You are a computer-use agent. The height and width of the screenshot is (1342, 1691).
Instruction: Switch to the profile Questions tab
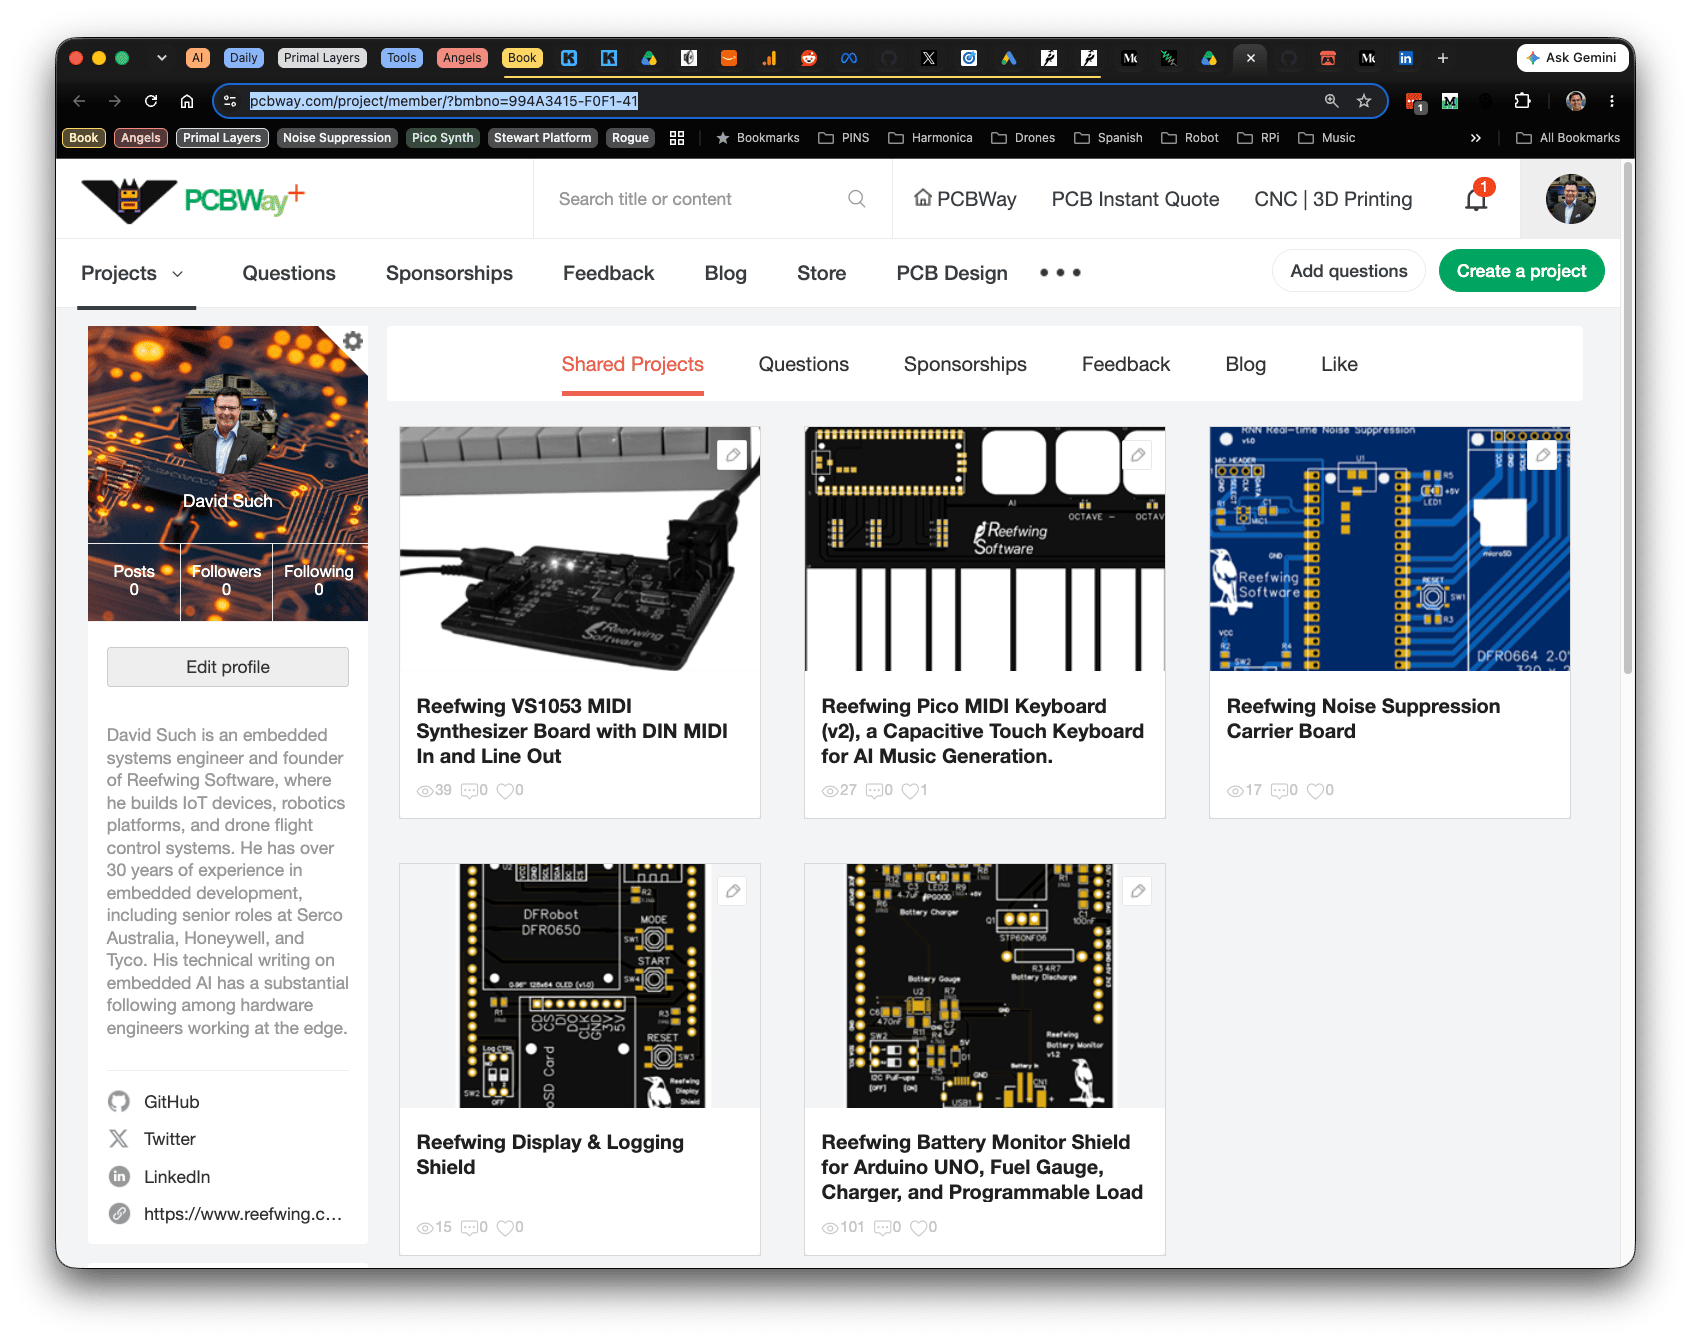click(x=804, y=365)
